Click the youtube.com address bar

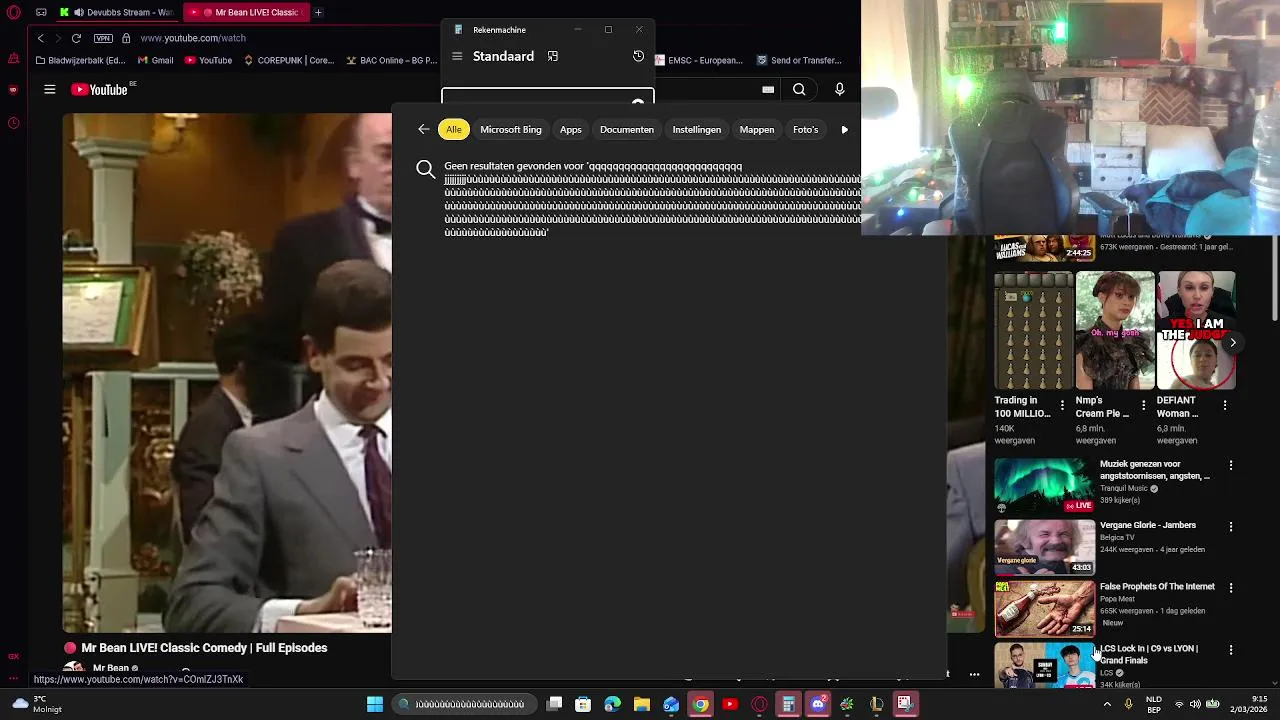[192, 38]
